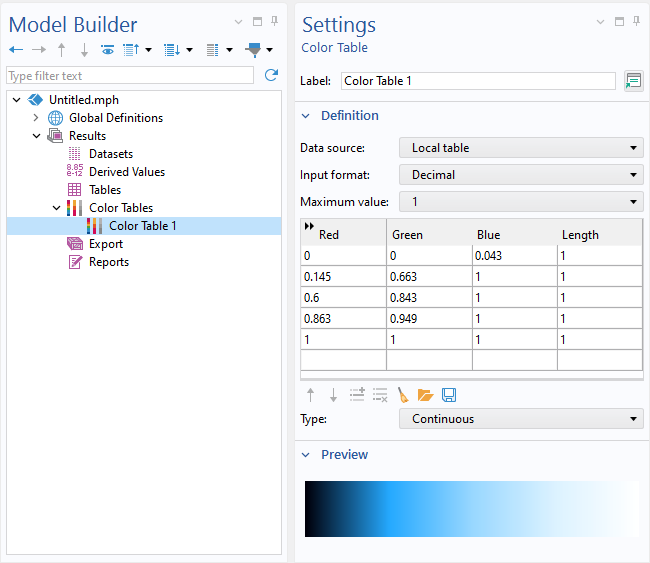
Task: Click the Save to File icon
Action: [449, 395]
